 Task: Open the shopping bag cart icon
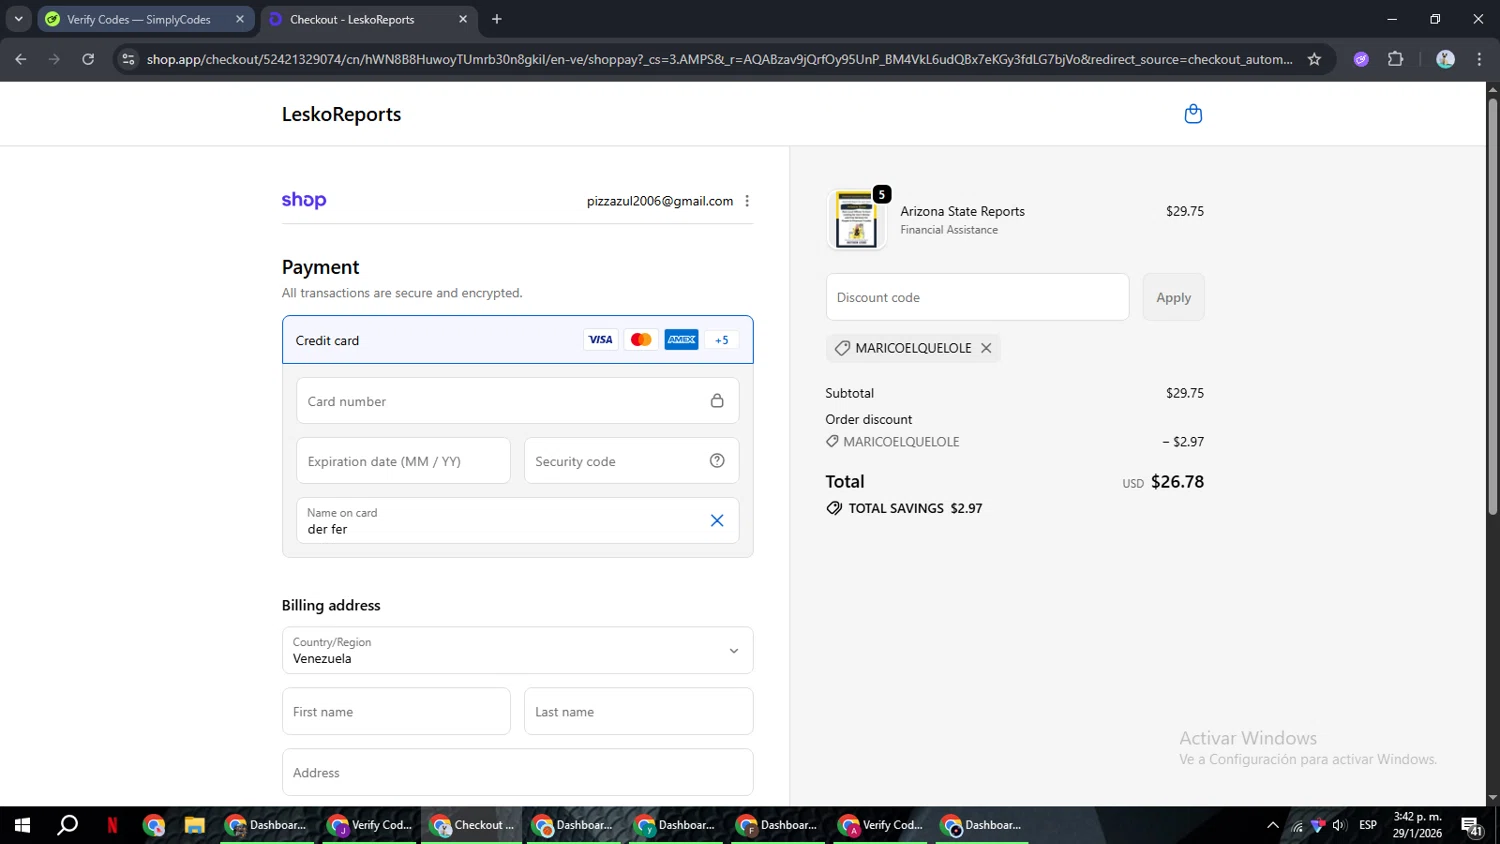(1193, 114)
